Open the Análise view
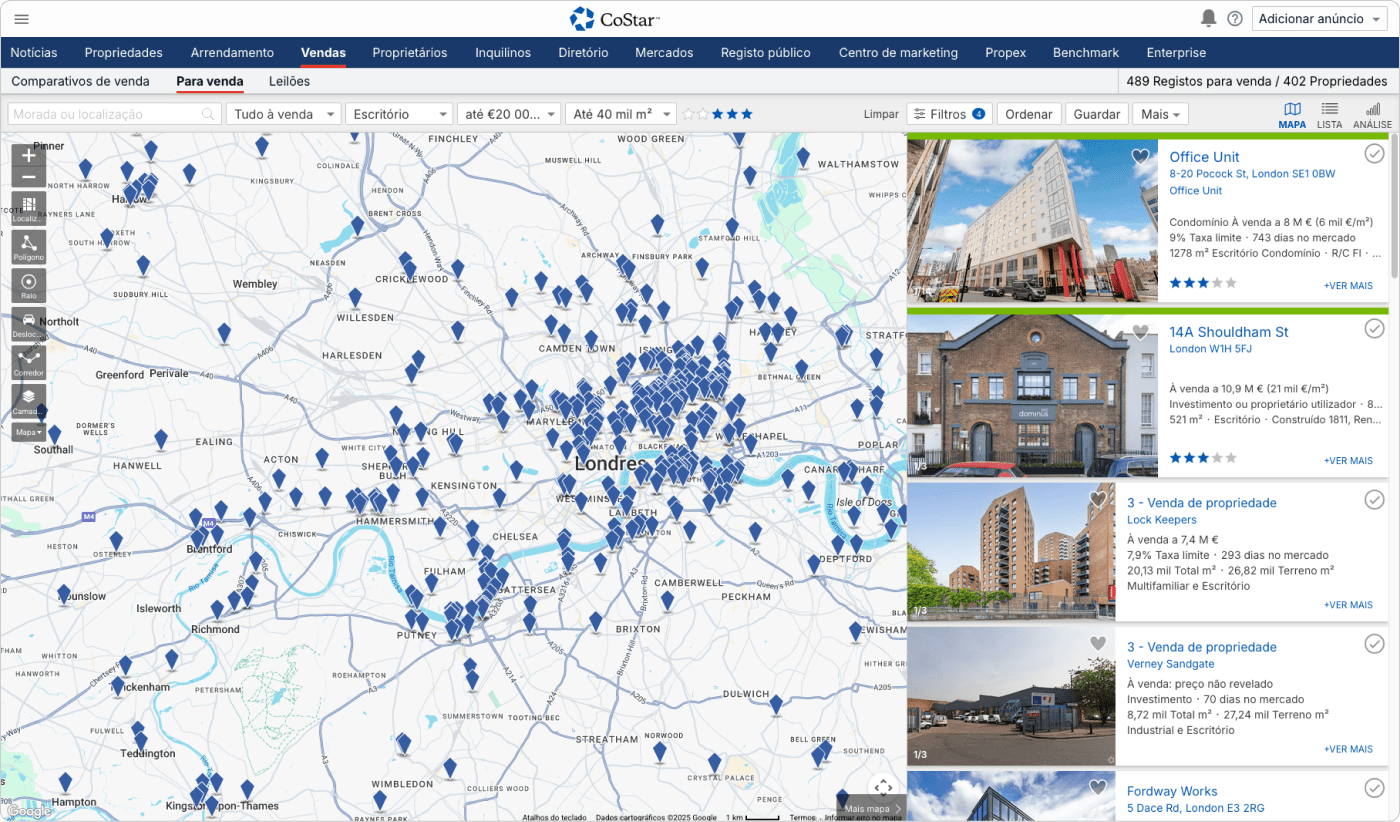1400x822 pixels. 1372,114
